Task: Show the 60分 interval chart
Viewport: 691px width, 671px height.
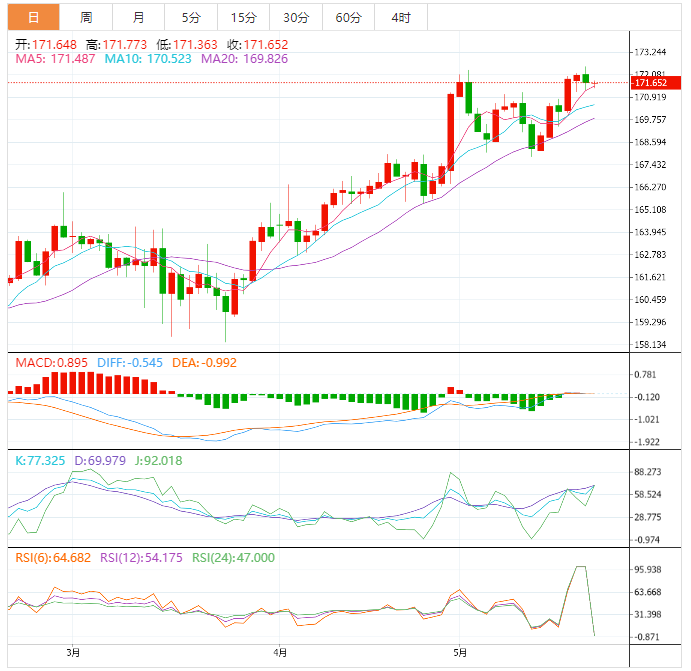Action: pyautogui.click(x=348, y=17)
